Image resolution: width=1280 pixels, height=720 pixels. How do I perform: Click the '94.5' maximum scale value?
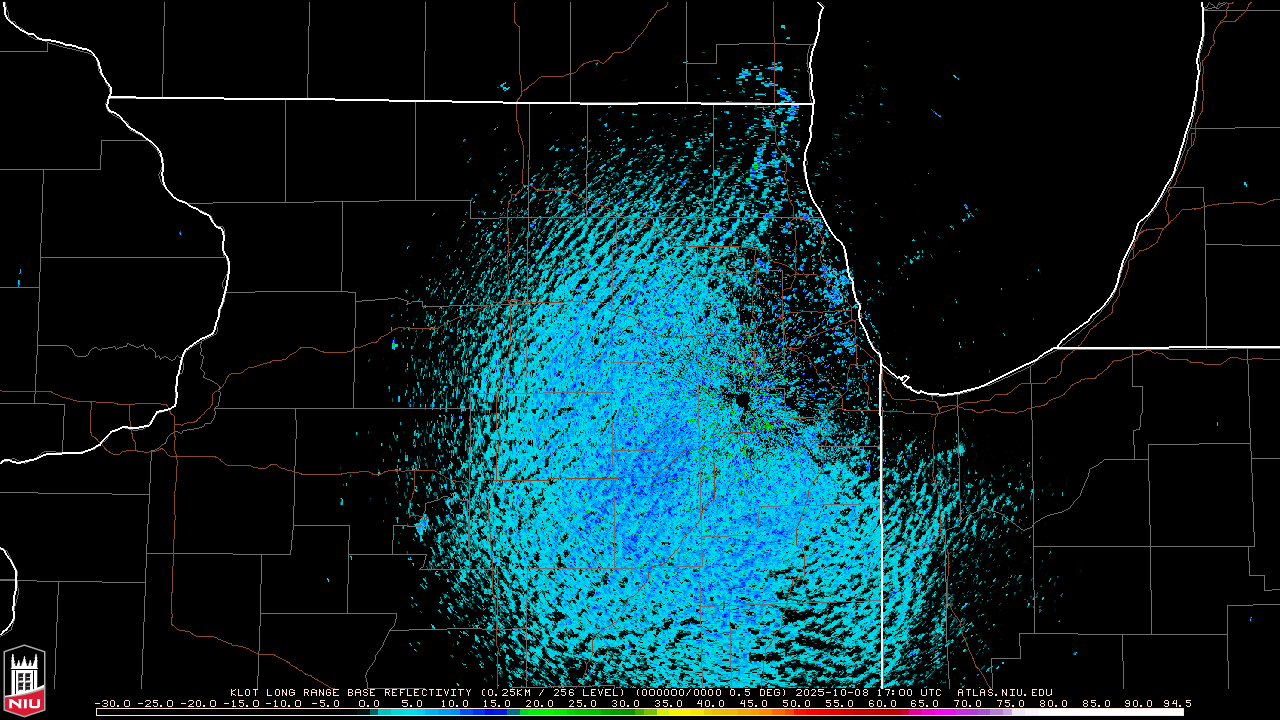click(1177, 703)
